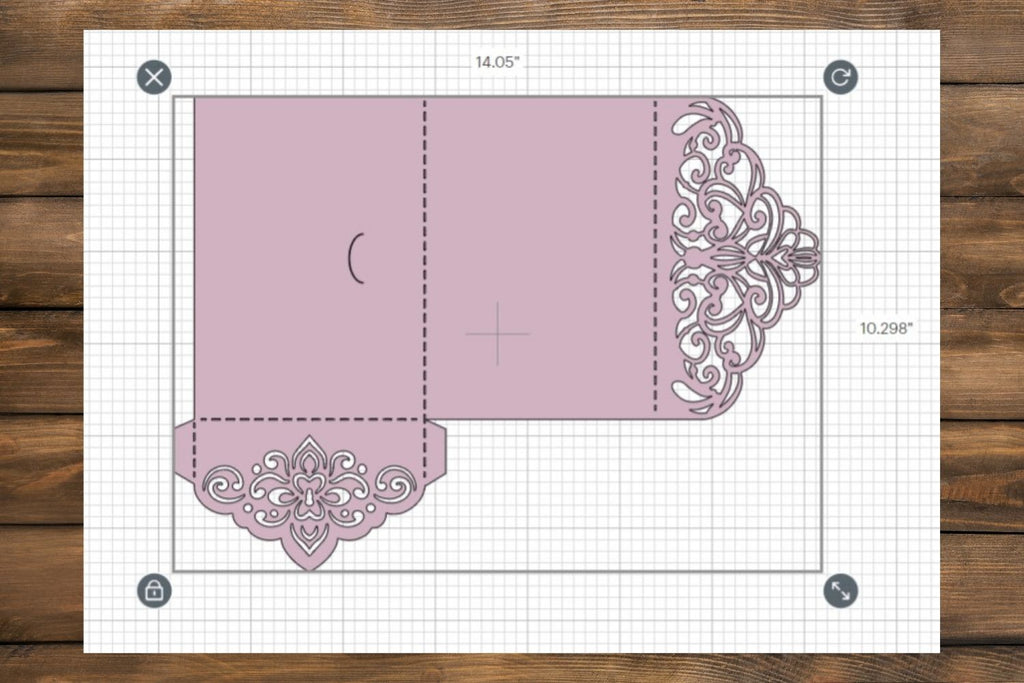This screenshot has width=1024, height=683.
Task: Click the rotate handle icon
Action: 840,78
